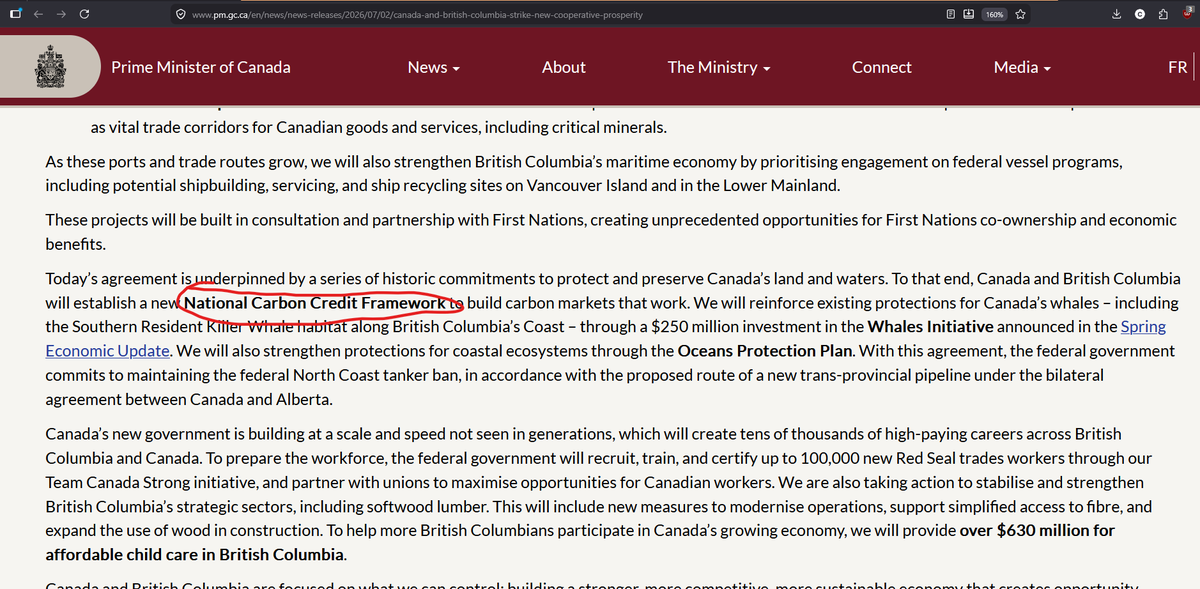Viewport: 1200px width, 589px height.
Task: Open the tracking protection shield icon
Action: (x=179, y=15)
